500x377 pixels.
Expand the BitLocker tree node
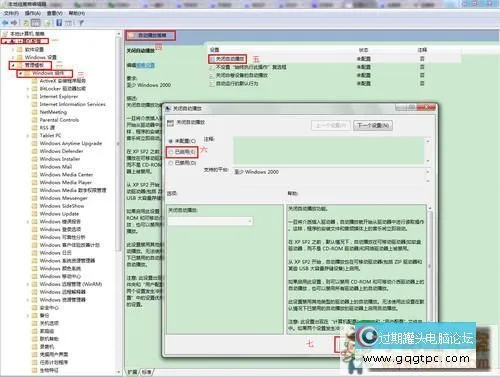[x=28, y=89]
